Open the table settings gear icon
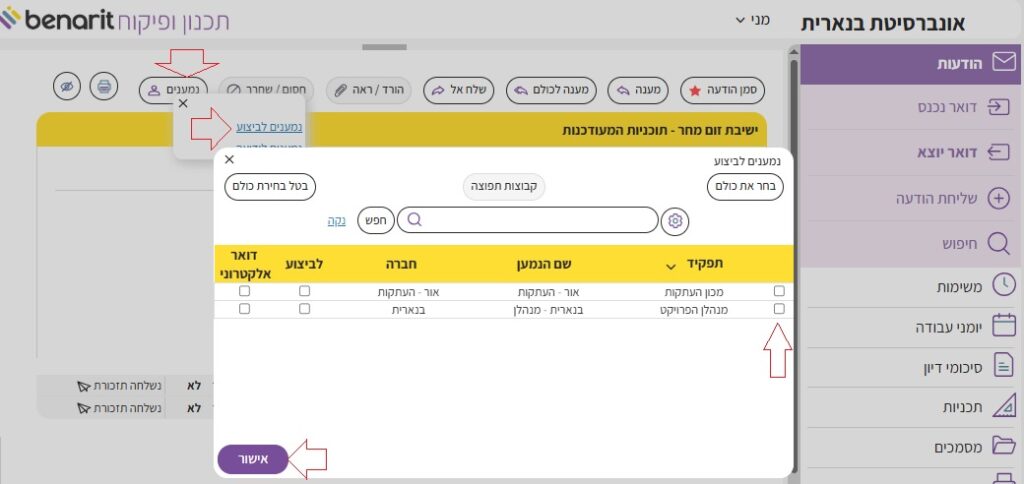The height and width of the screenshot is (484, 1024). [675, 221]
